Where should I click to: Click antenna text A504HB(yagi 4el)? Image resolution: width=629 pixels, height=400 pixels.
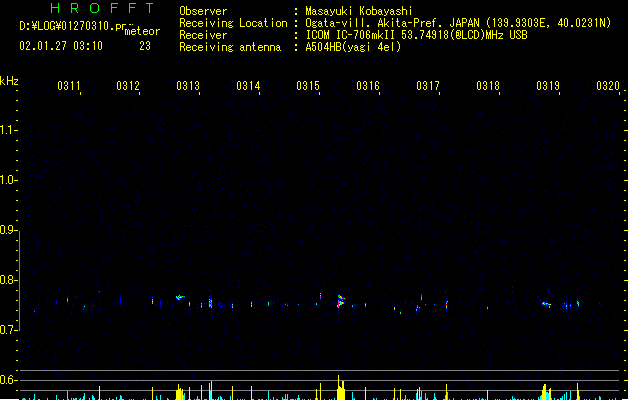click(353, 47)
